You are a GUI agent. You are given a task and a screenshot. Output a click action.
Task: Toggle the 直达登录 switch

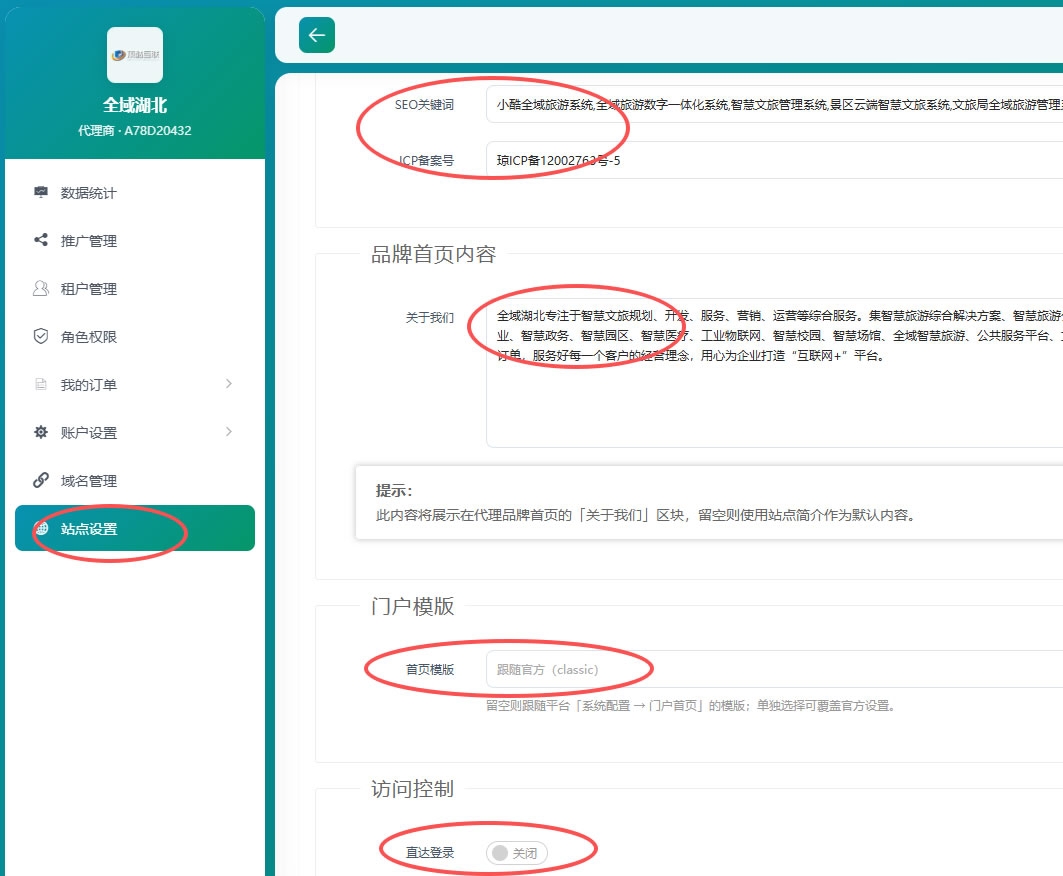(x=517, y=853)
